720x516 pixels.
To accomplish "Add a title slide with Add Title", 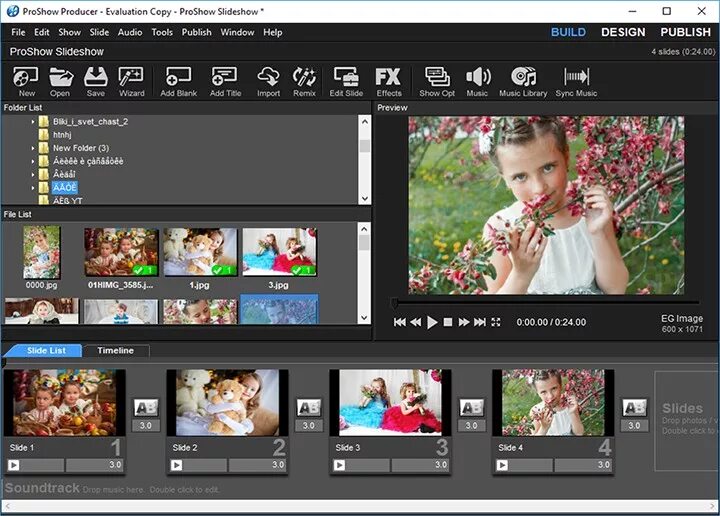I will (225, 81).
